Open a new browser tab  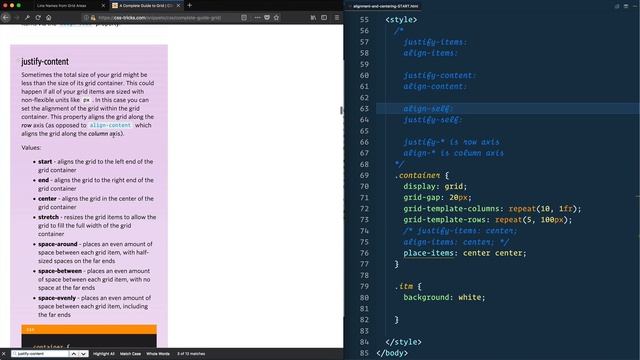pos(189,5)
